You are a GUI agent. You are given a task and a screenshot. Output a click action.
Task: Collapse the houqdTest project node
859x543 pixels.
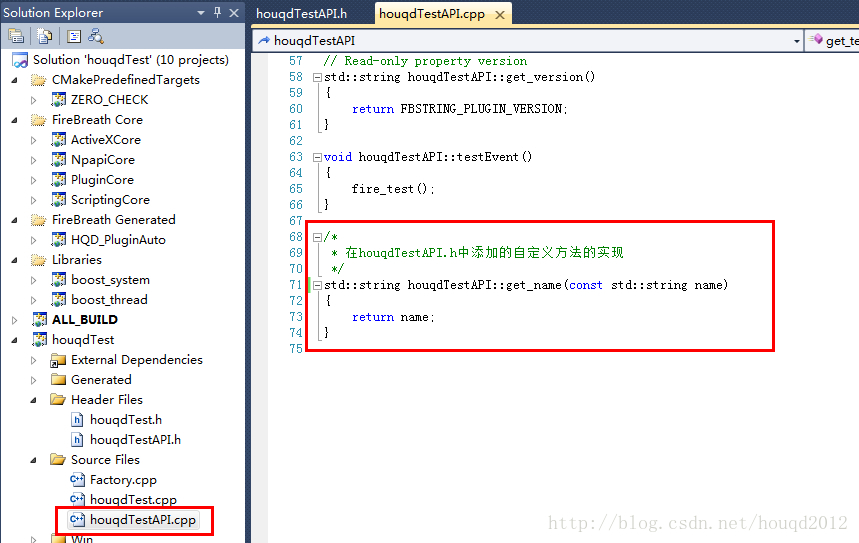pos(14,340)
